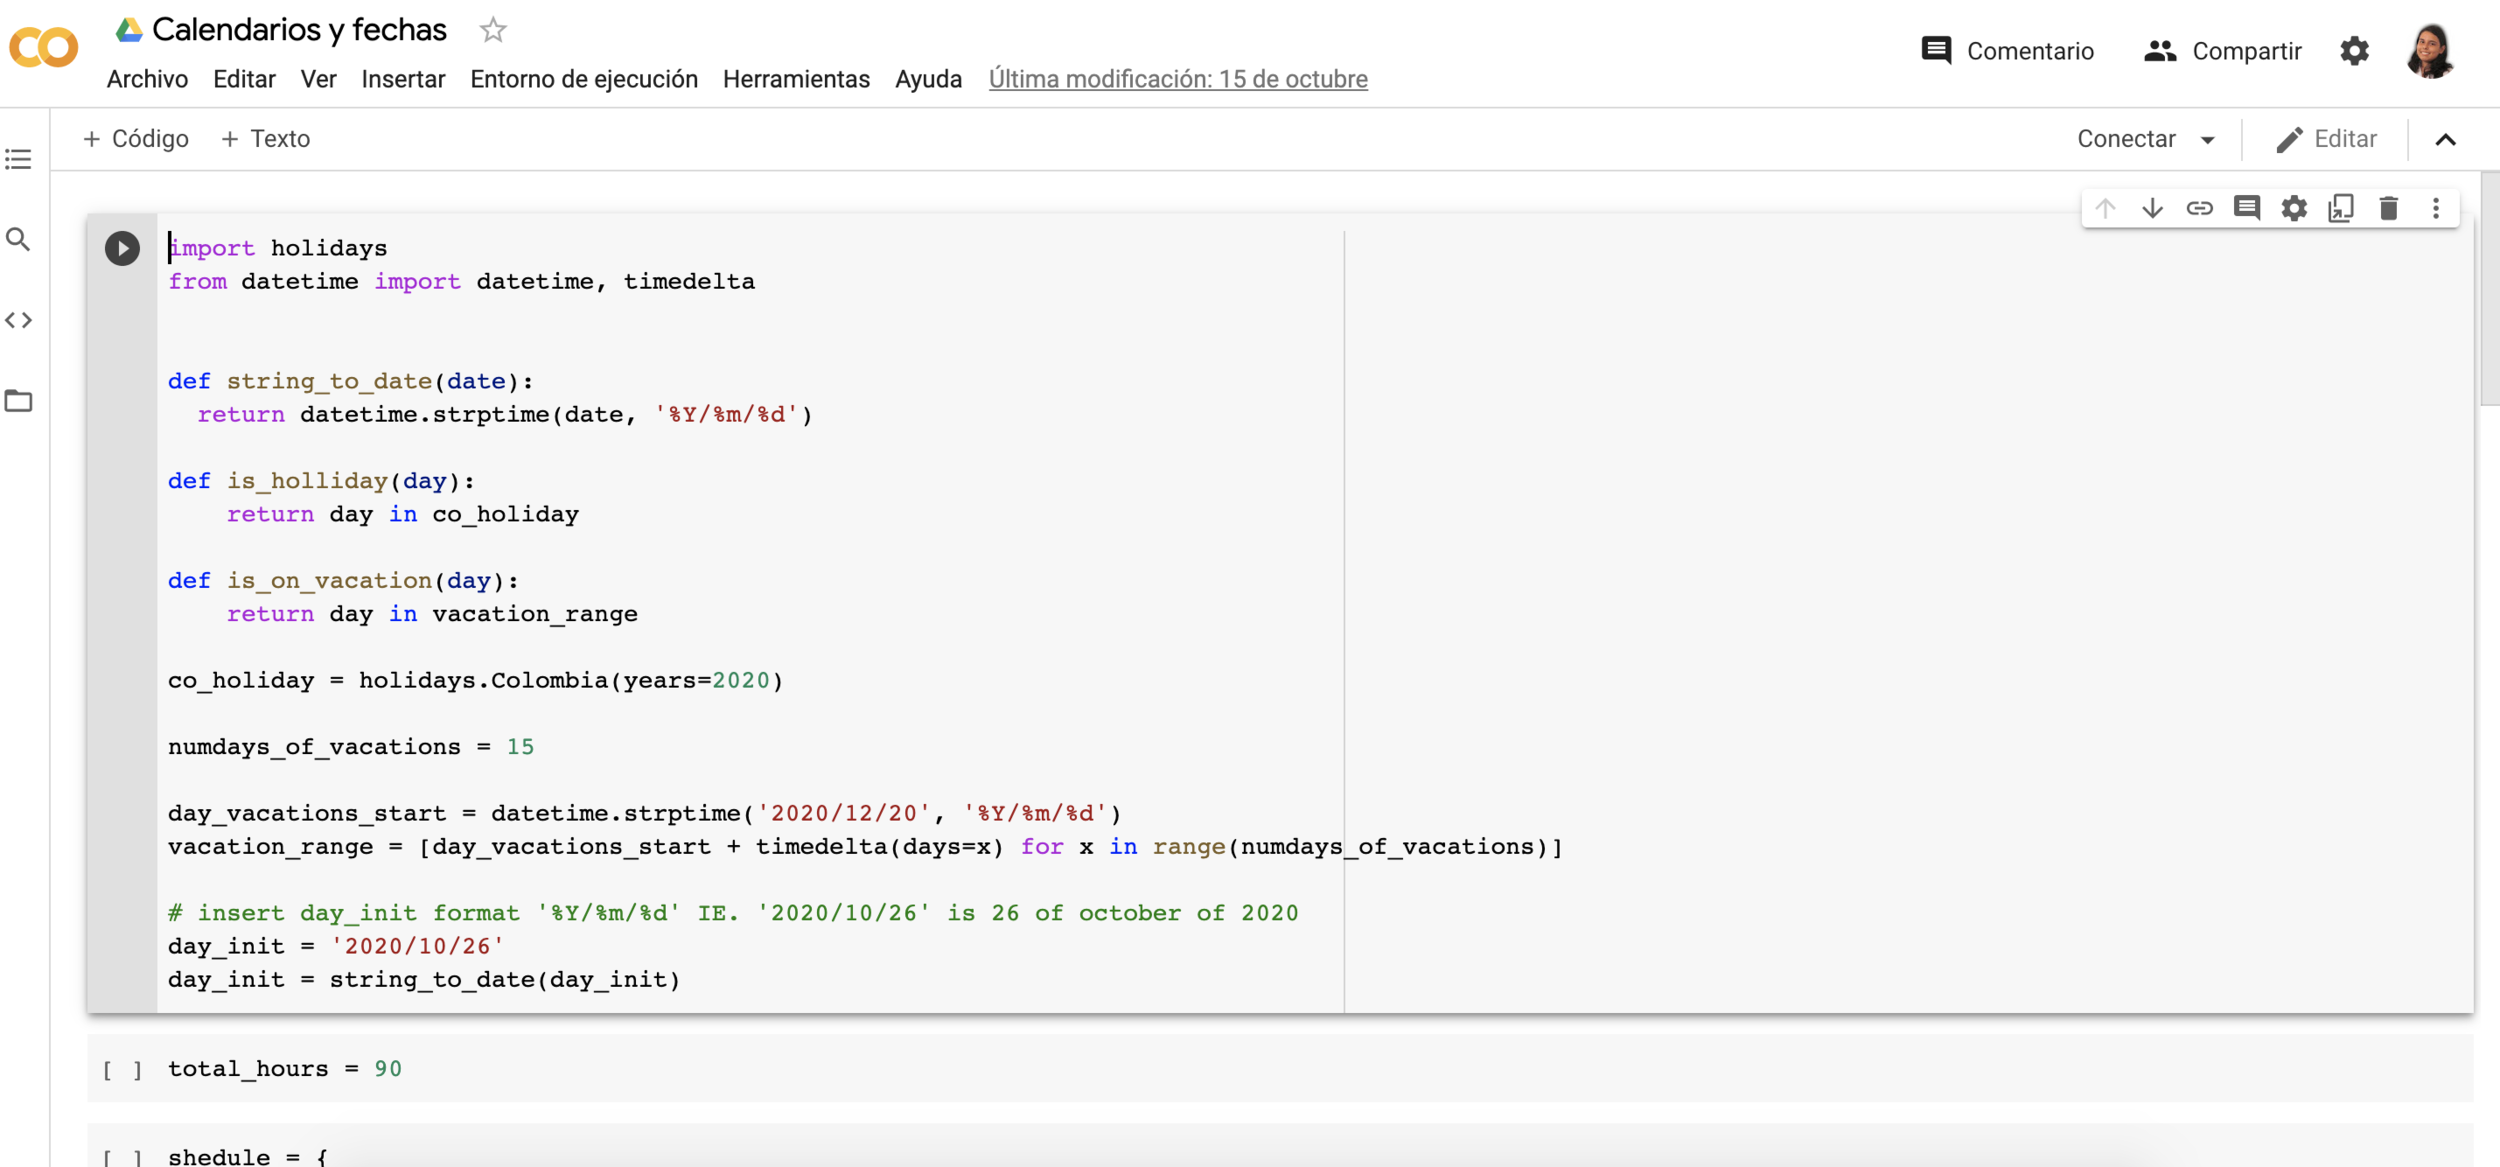
Task: Open the Herramientas menu
Action: [x=796, y=79]
